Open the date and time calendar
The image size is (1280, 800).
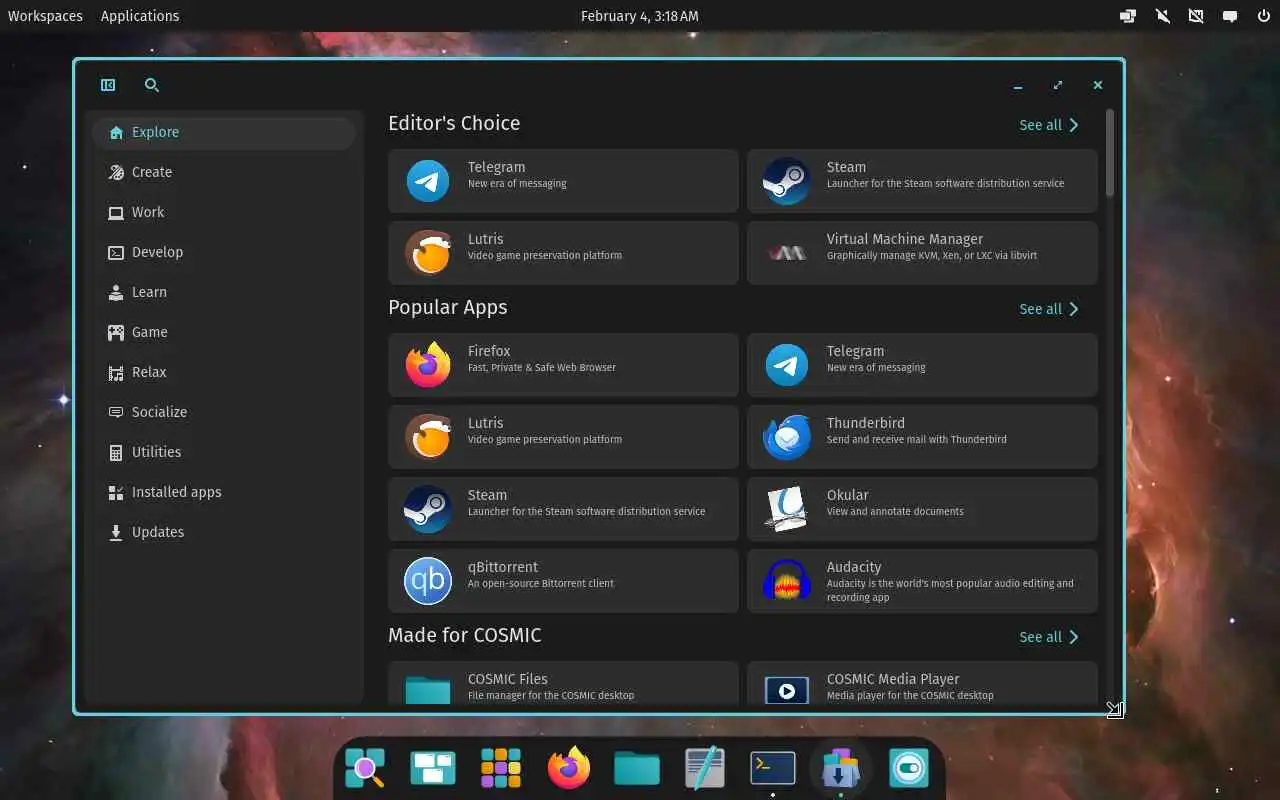click(x=640, y=16)
